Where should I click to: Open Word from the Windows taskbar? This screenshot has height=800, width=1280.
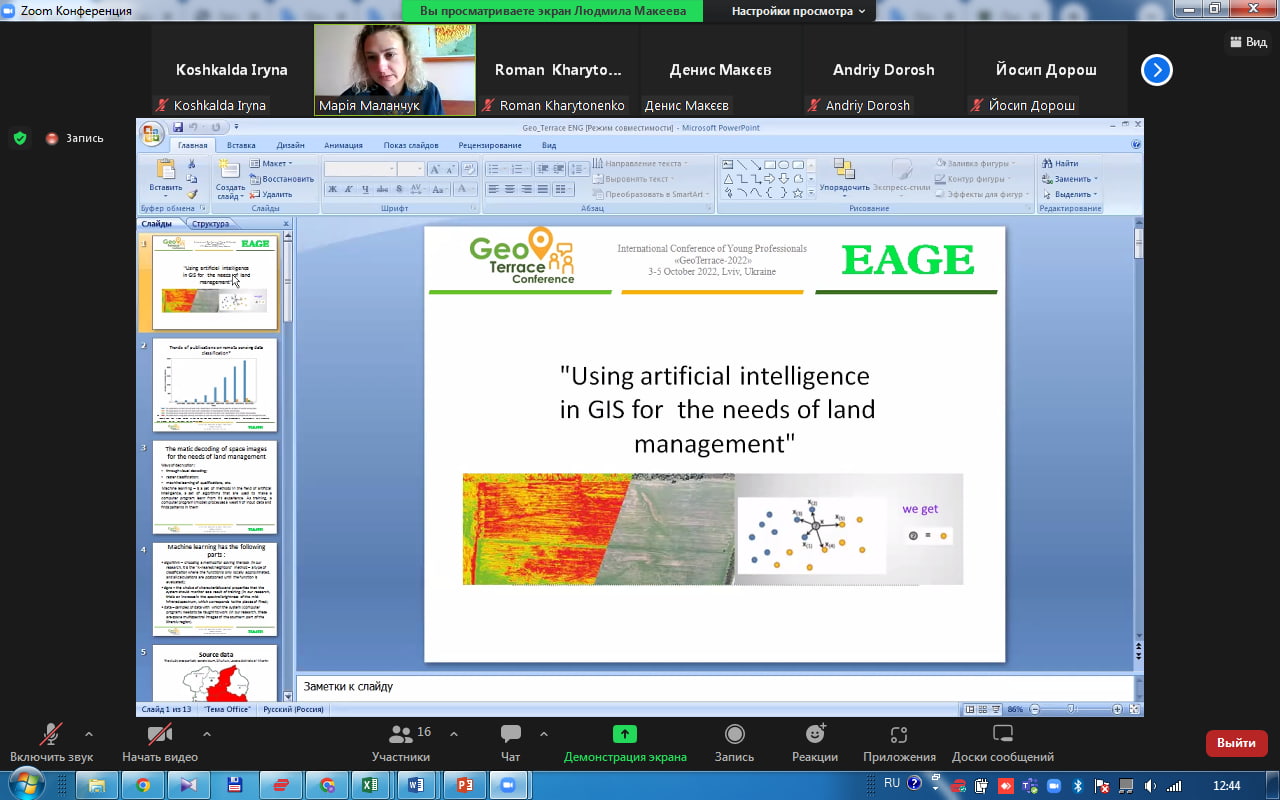(416, 785)
